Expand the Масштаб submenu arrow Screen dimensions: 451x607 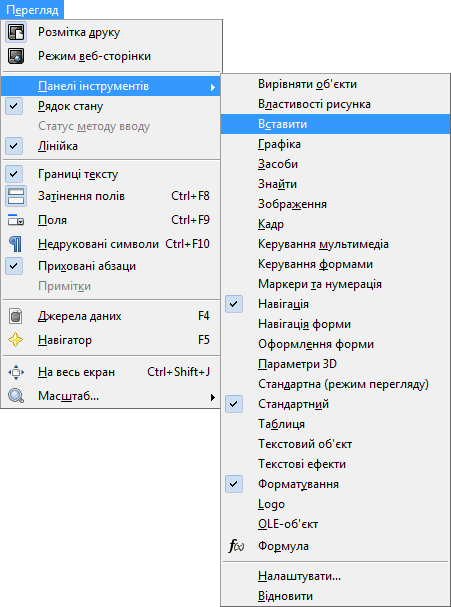coord(213,397)
